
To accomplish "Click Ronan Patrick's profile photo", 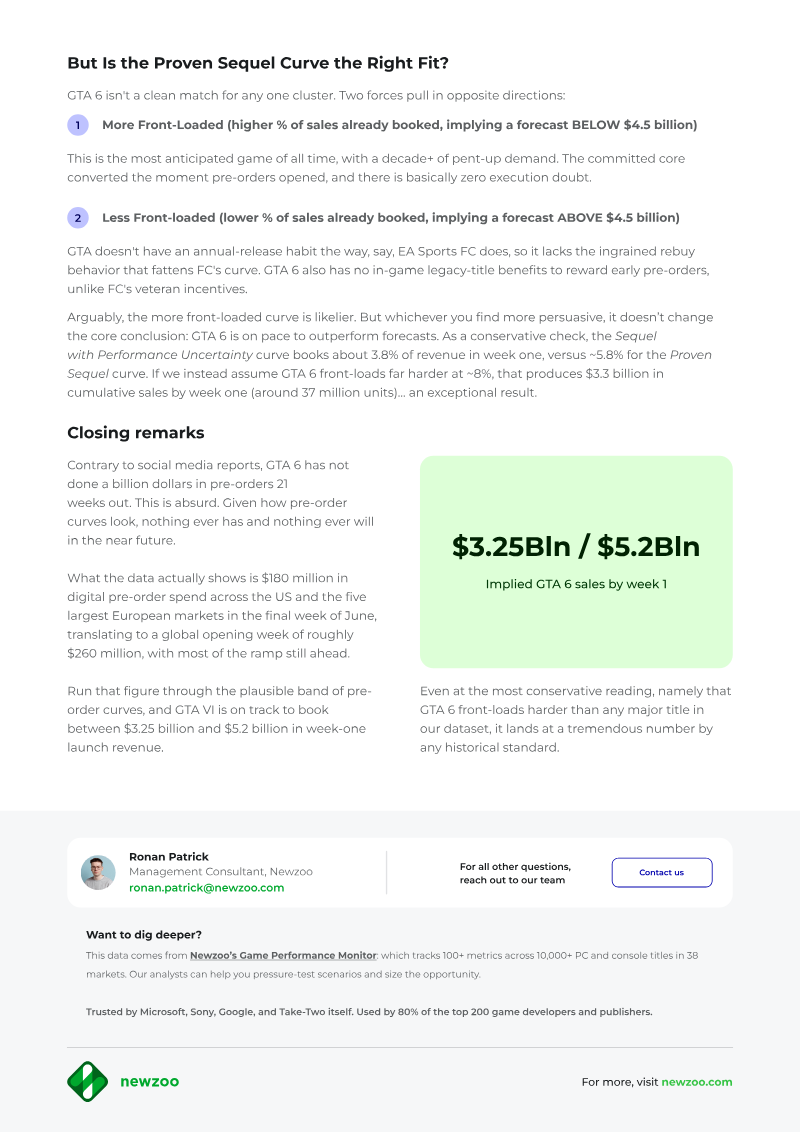I will click(x=98, y=873).
